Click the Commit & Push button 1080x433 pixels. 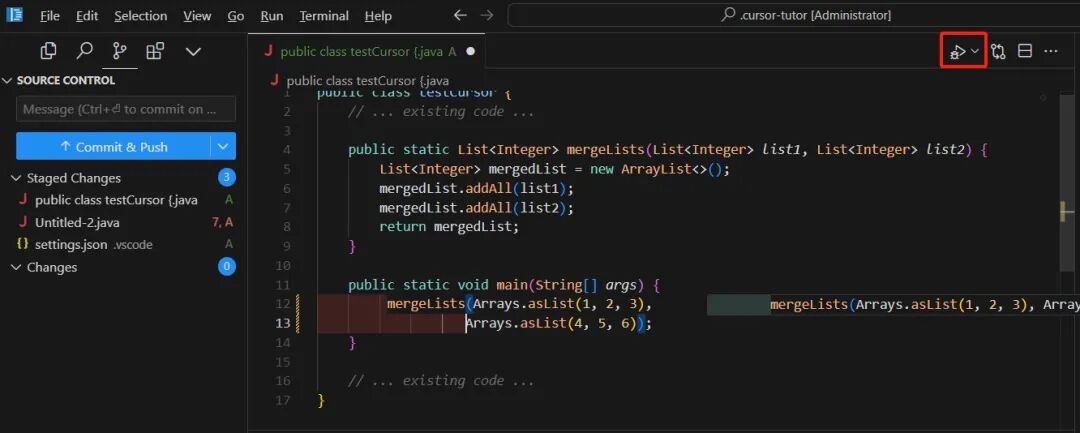click(113, 147)
